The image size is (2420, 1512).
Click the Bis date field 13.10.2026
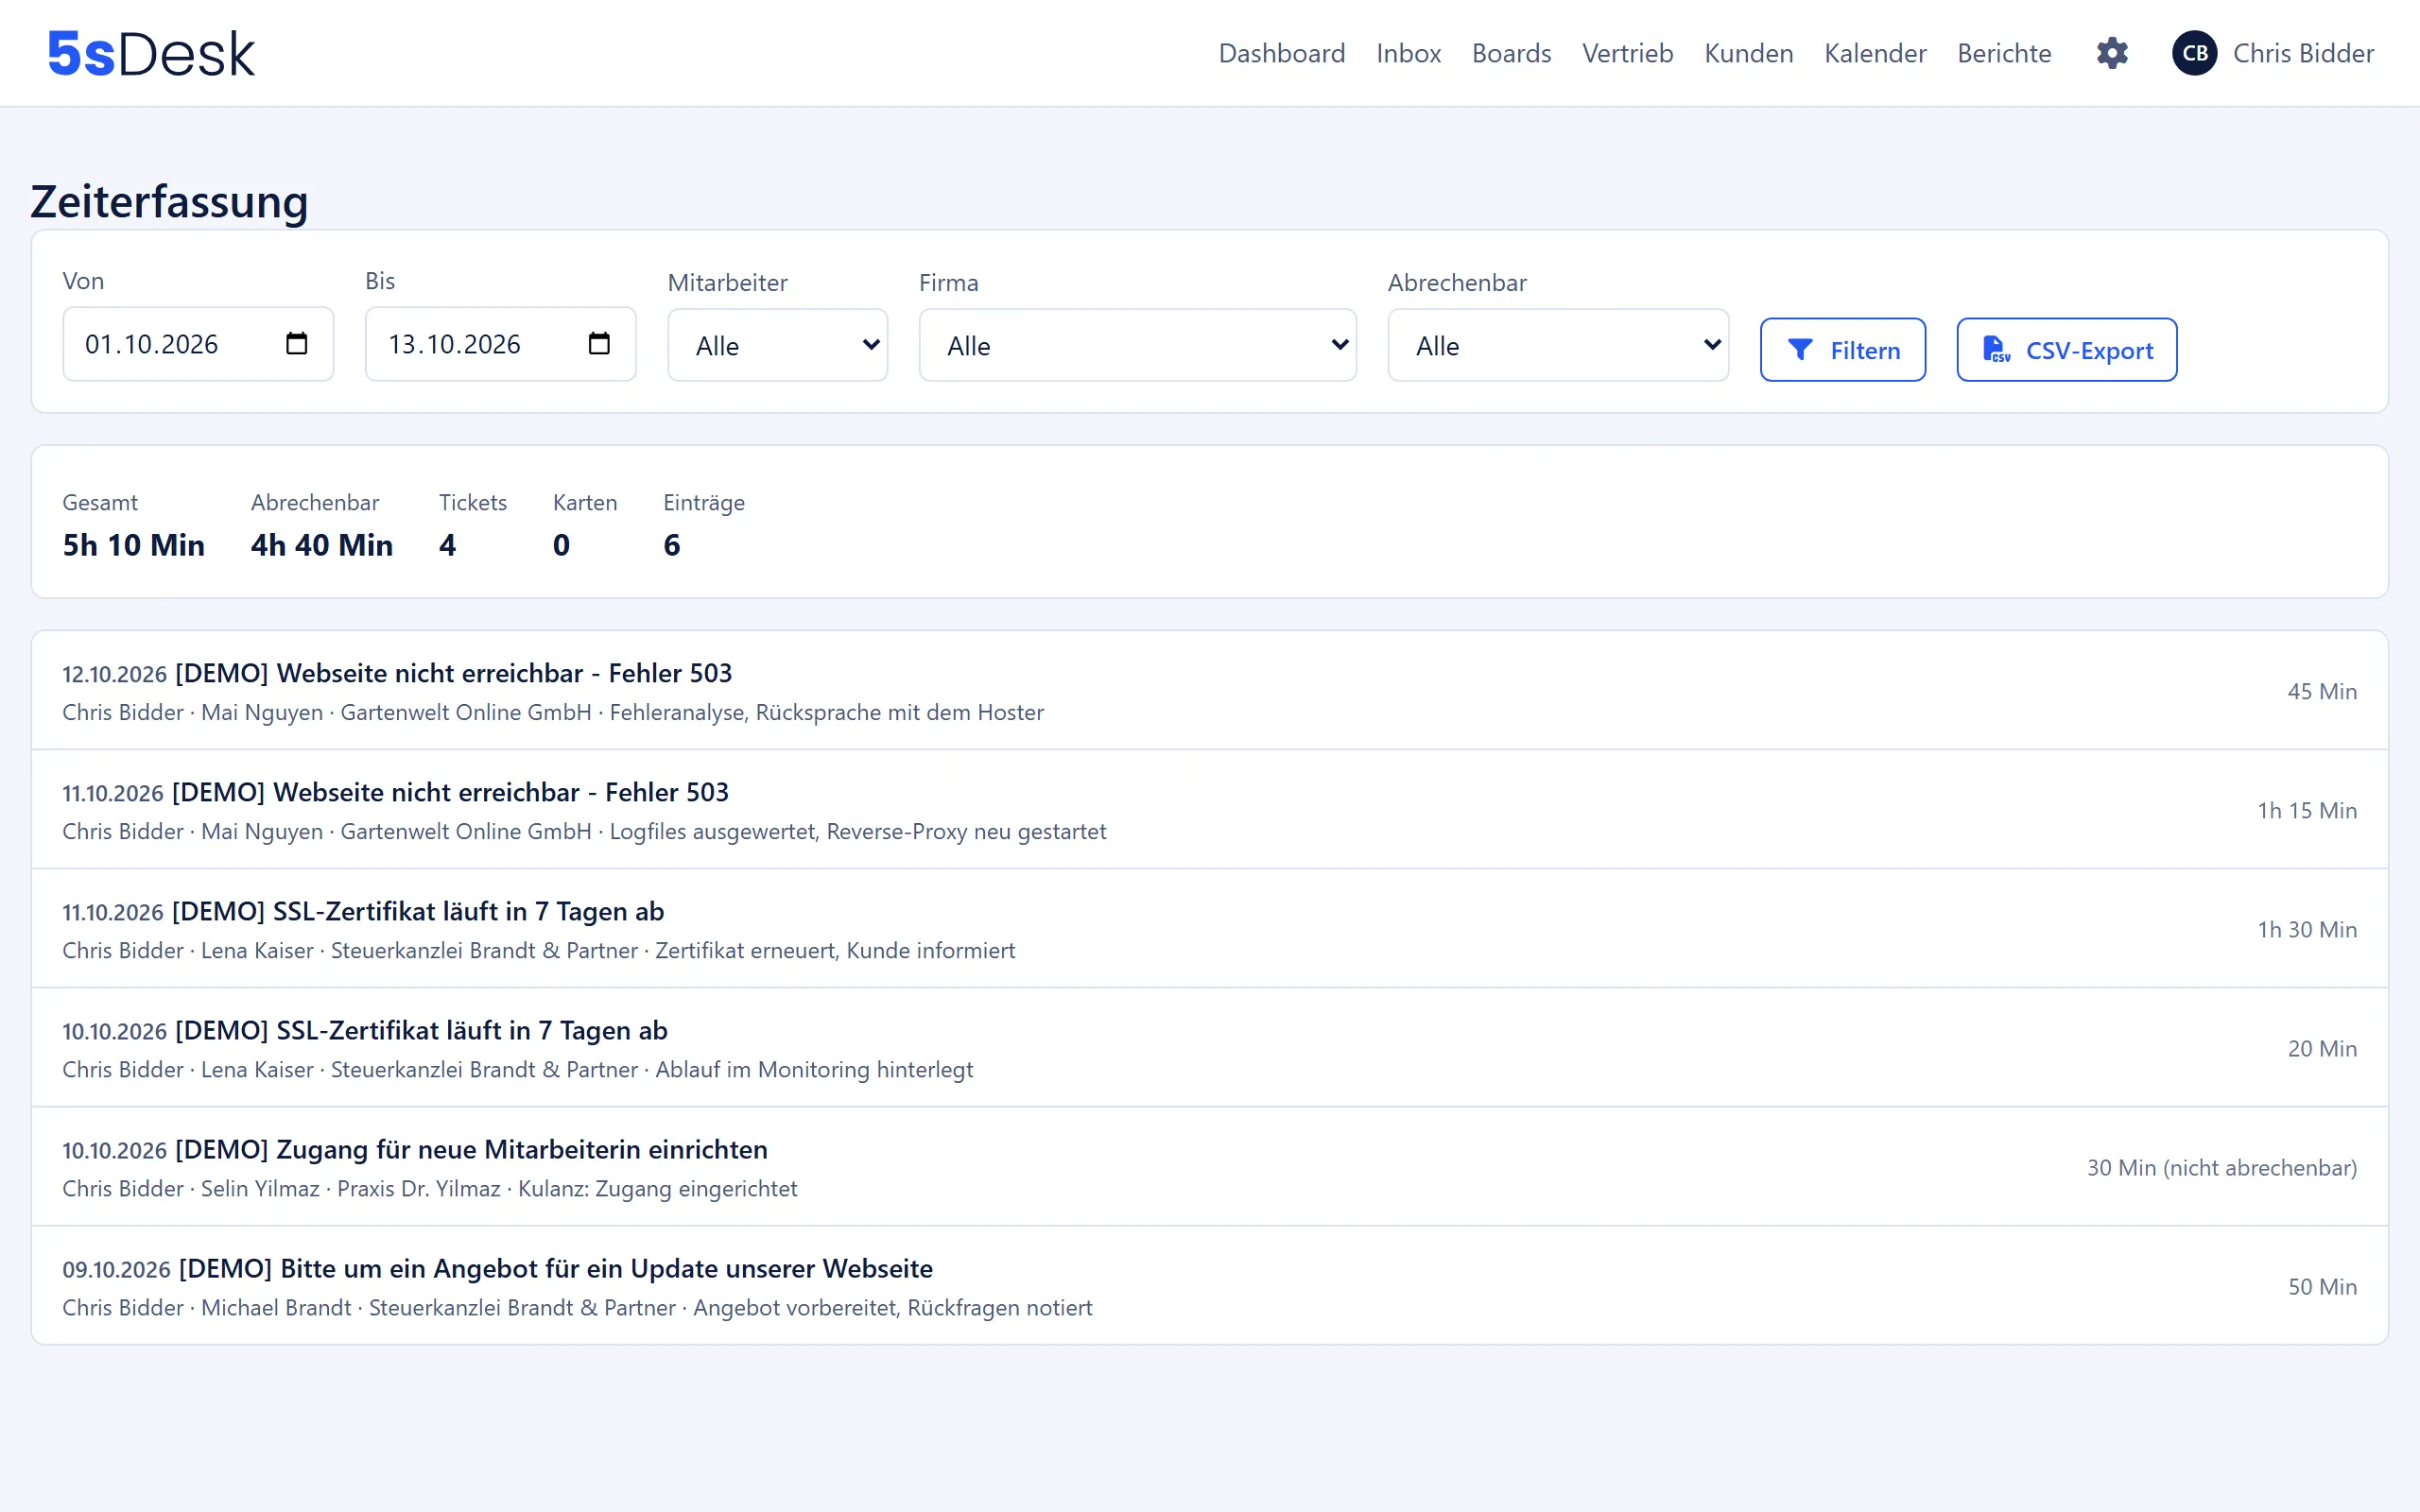(x=500, y=344)
